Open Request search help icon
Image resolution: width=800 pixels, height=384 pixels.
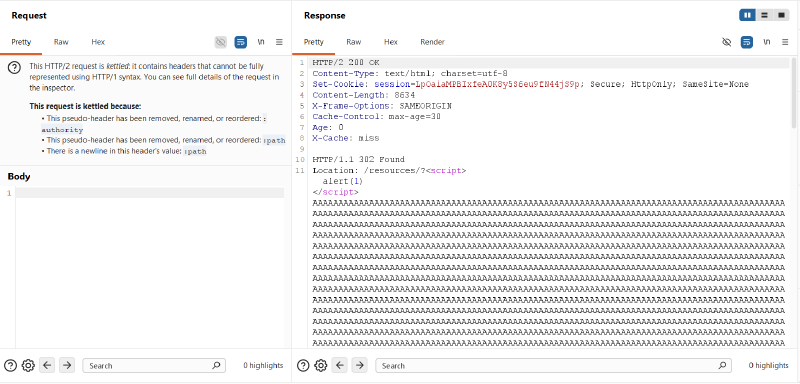pos(11,365)
